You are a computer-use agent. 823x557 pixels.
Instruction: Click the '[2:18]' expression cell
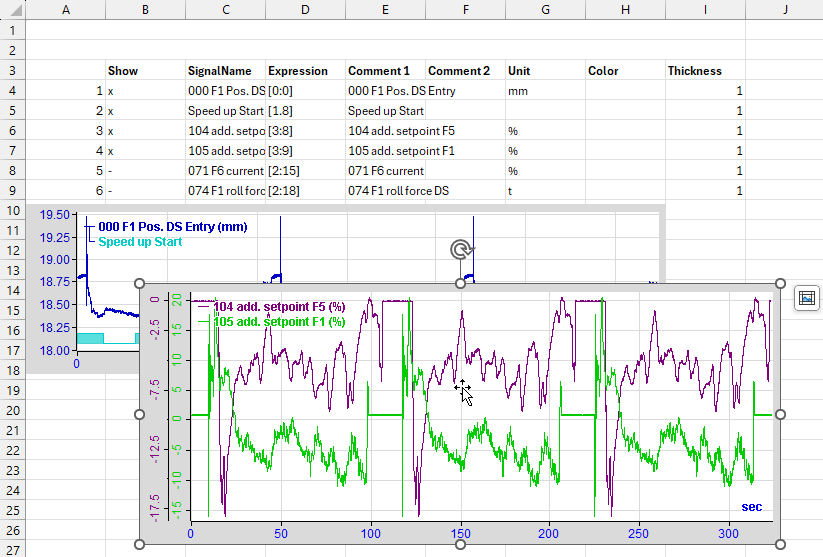coord(305,191)
